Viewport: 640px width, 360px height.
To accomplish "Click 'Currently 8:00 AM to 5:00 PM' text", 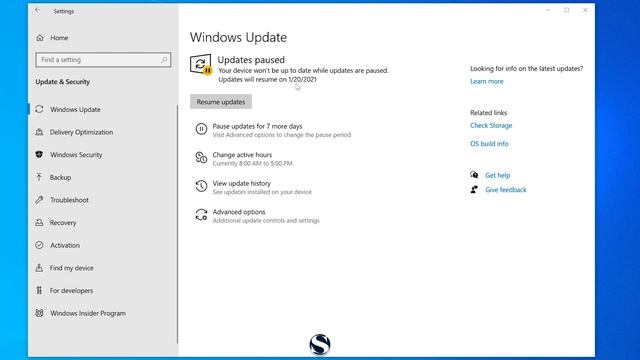I will pyautogui.click(x=252, y=163).
